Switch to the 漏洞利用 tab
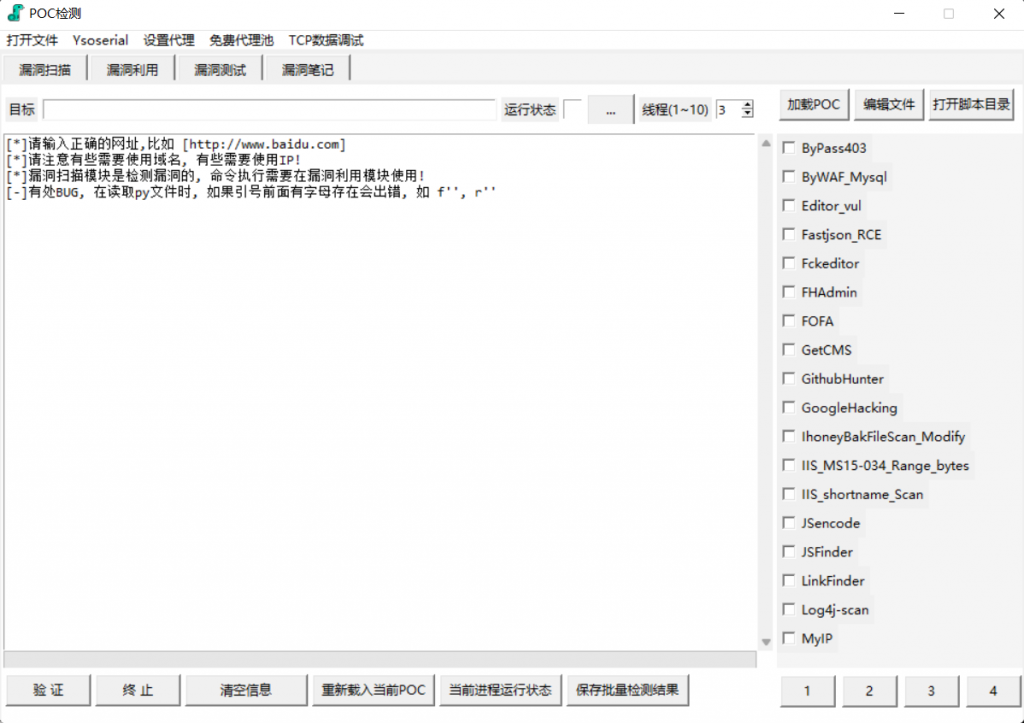 point(131,70)
